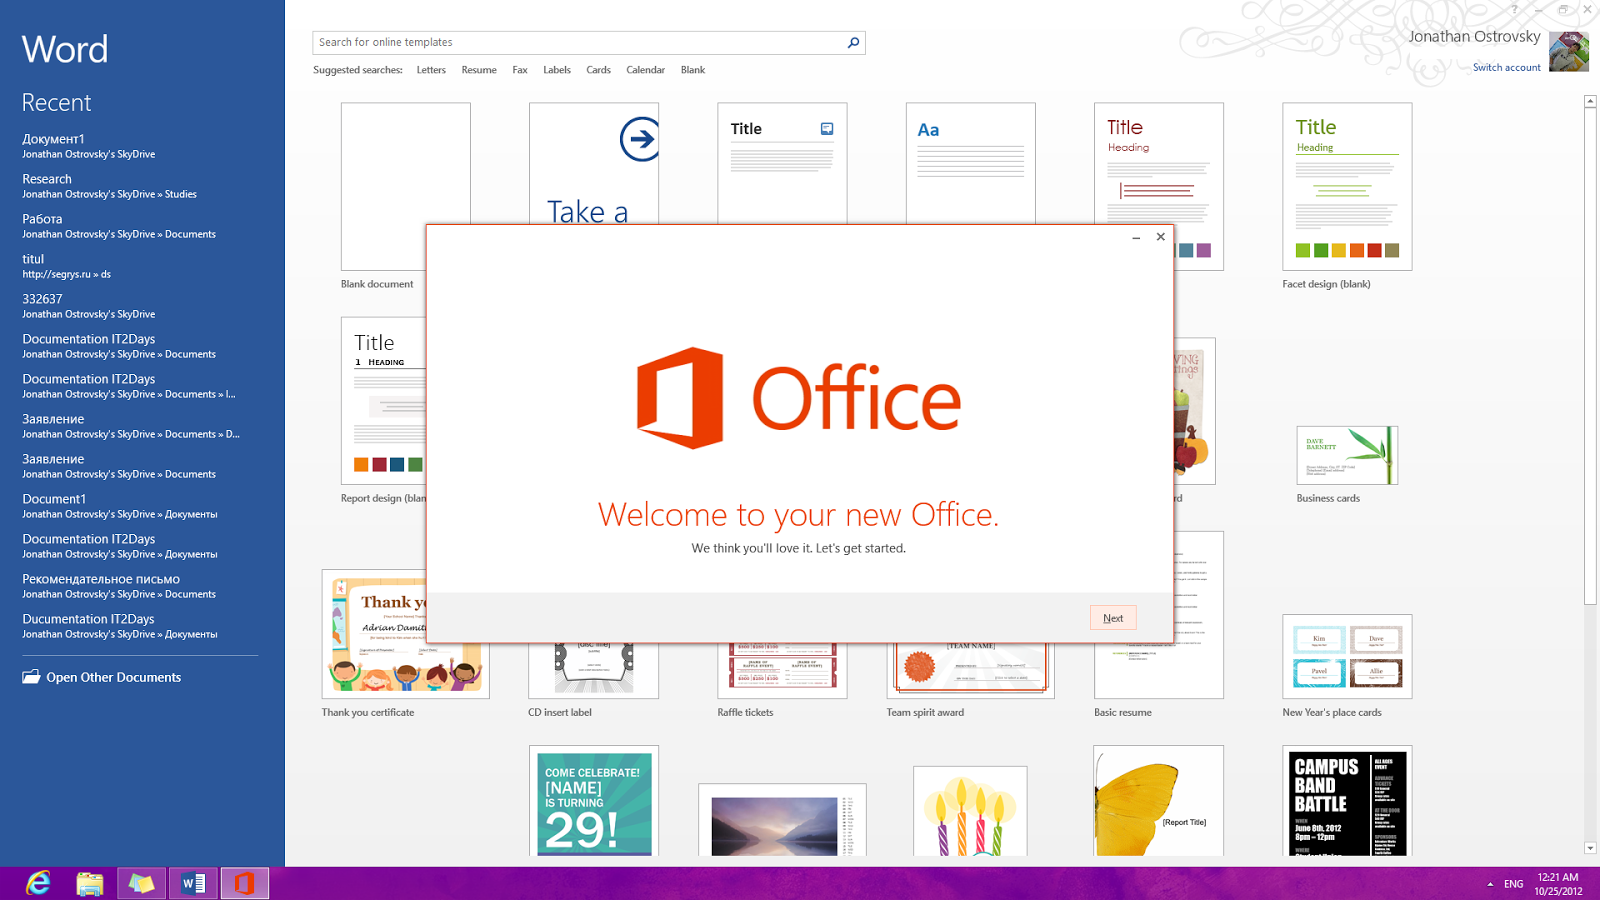Click the Office icon in the taskbar

[x=245, y=883]
